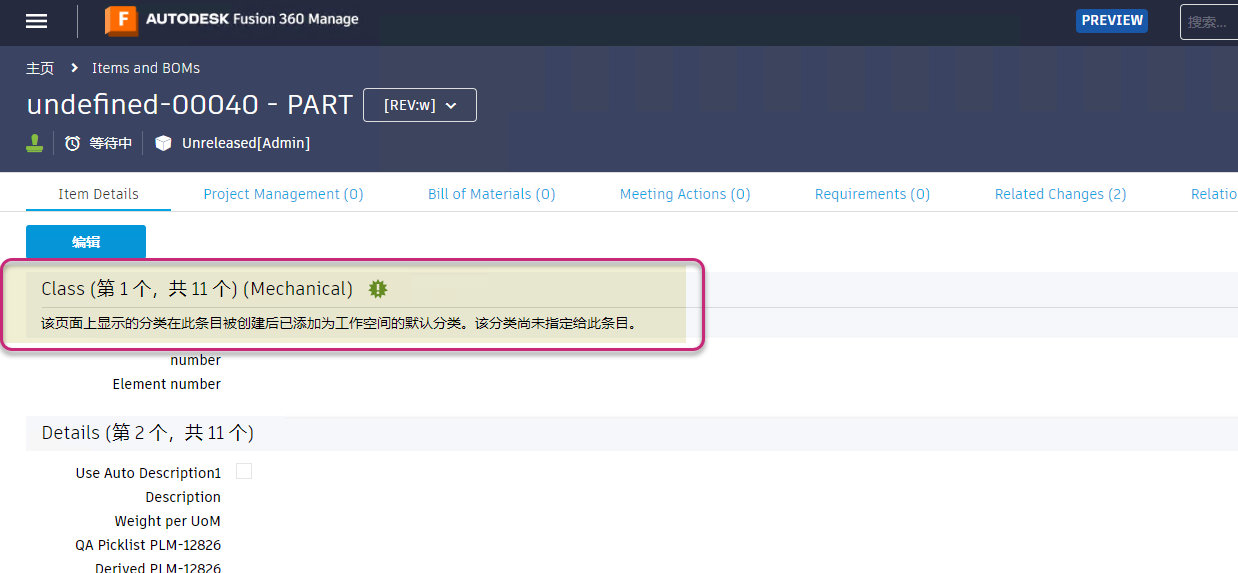
Task: Click the Unreleased[Admin] status text
Action: (246, 143)
